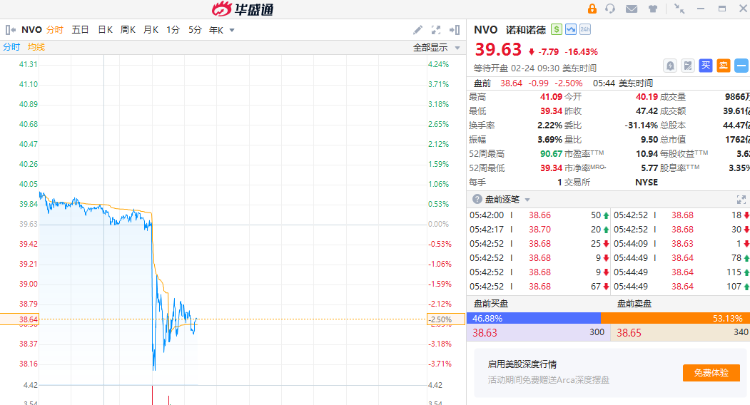Click help question mark beside 盘前逐笔

point(477,199)
